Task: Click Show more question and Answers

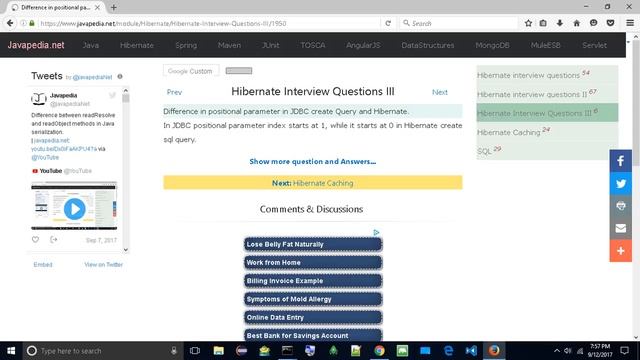Action: pyautogui.click(x=313, y=162)
